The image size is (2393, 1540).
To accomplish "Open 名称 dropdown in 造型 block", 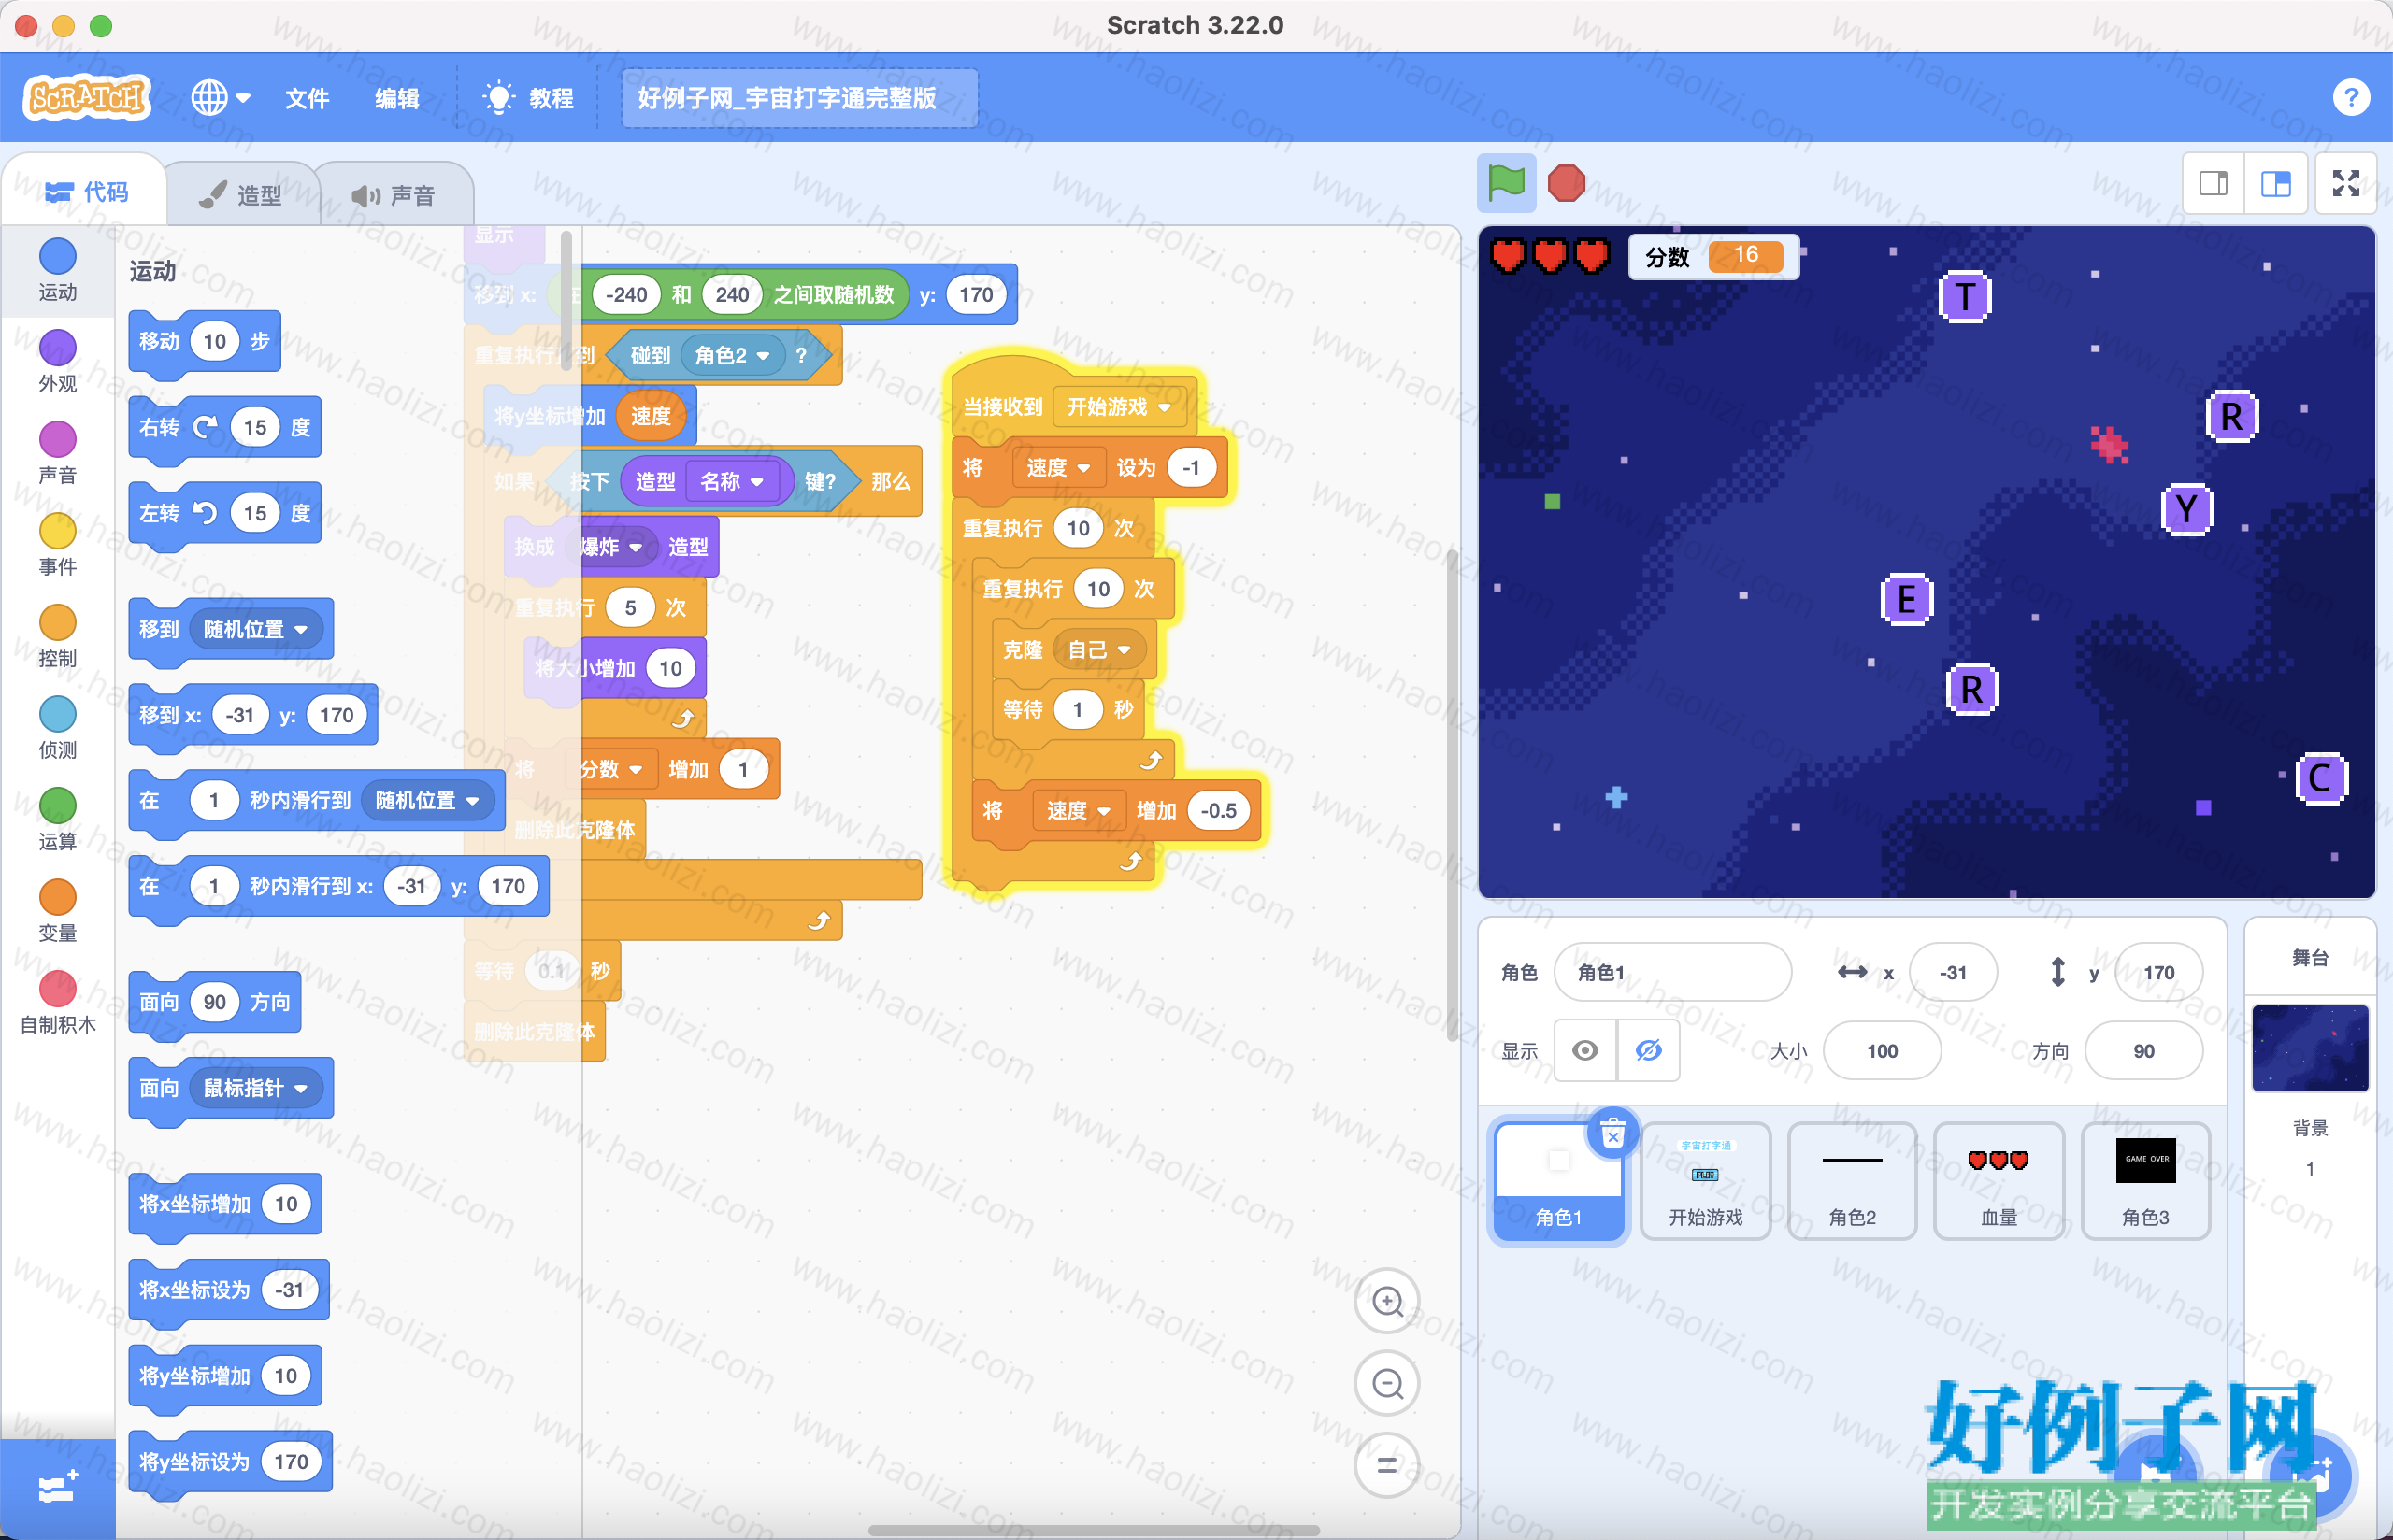I will pos(732,482).
